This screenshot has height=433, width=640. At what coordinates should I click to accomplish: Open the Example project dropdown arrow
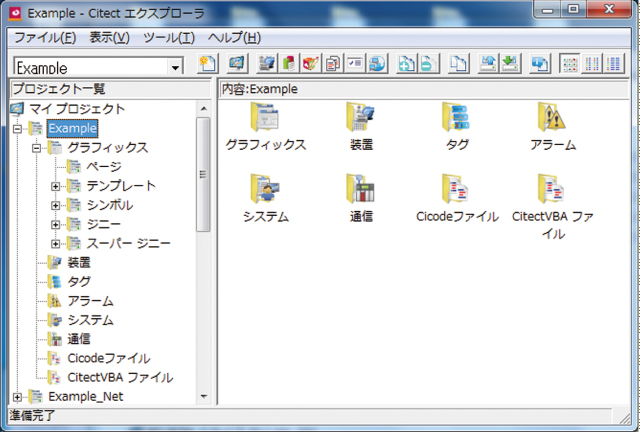point(176,67)
